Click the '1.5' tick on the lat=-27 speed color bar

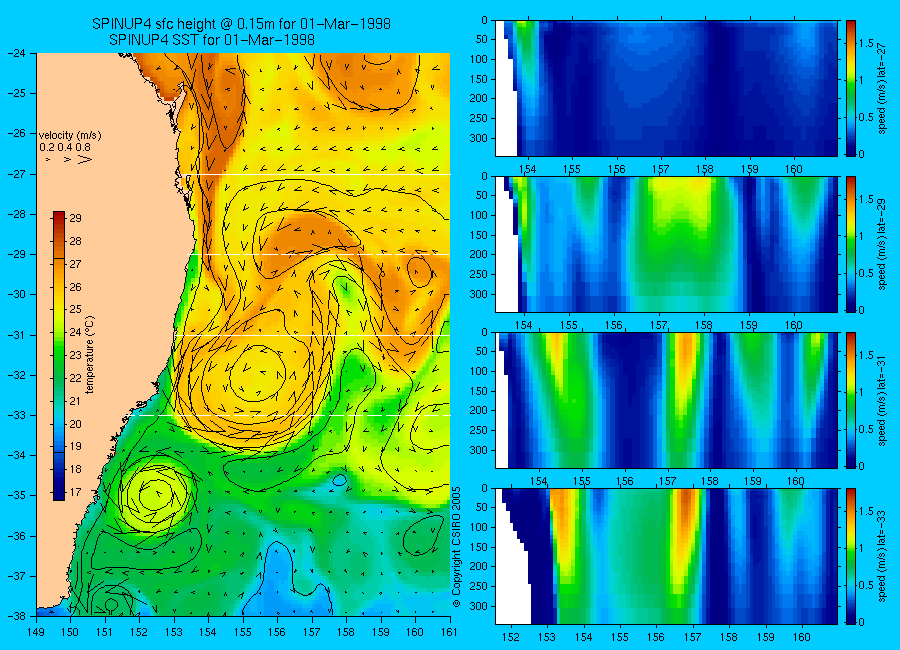pos(867,43)
